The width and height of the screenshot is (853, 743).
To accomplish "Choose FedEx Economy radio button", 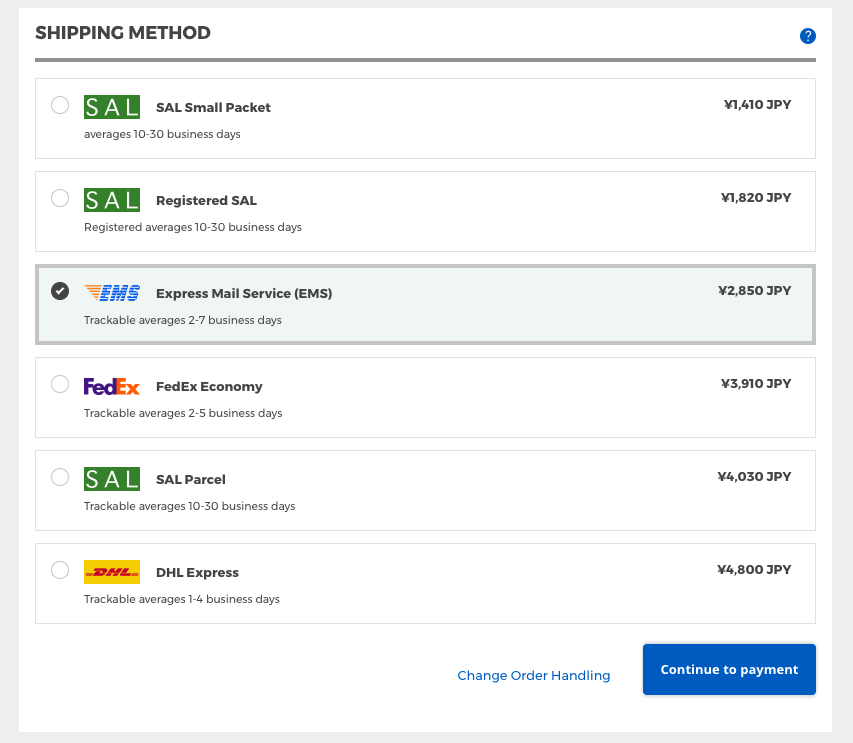I will tap(60, 384).
